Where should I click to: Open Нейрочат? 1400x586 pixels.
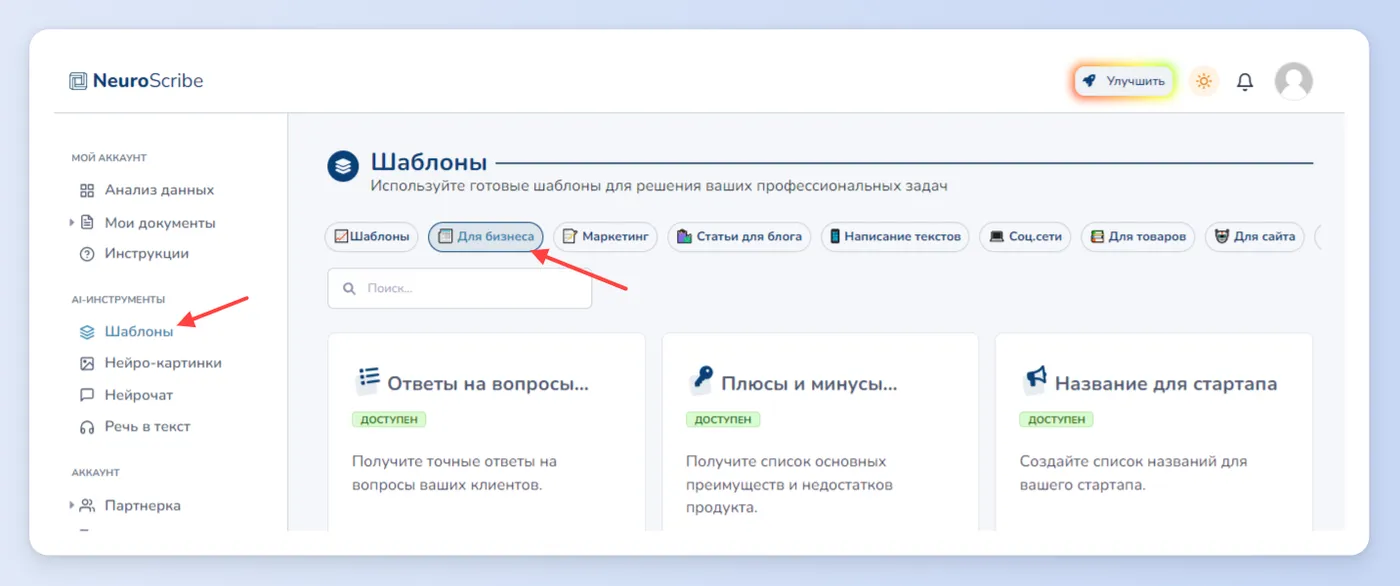(139, 395)
